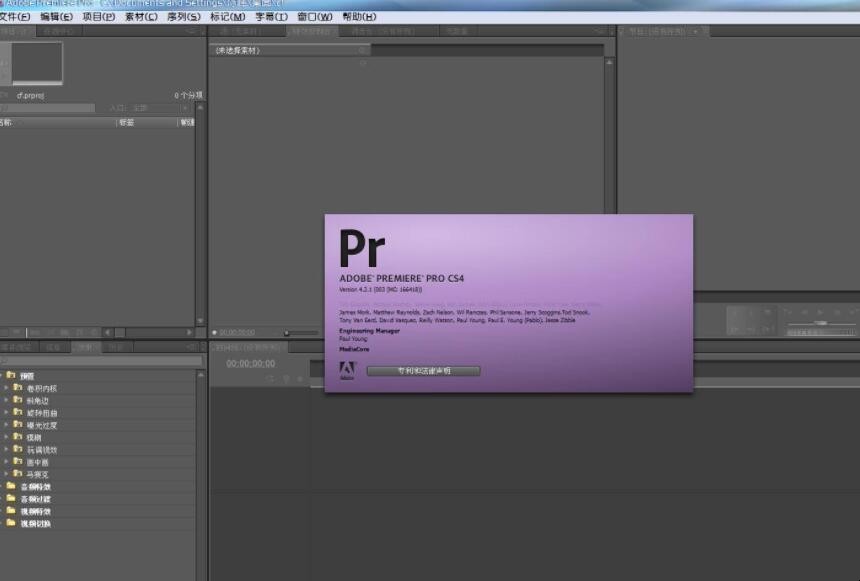Image resolution: width=860 pixels, height=581 pixels.
Task: Click the source monitor timecode 00:00:00:00
Action: [237, 332]
